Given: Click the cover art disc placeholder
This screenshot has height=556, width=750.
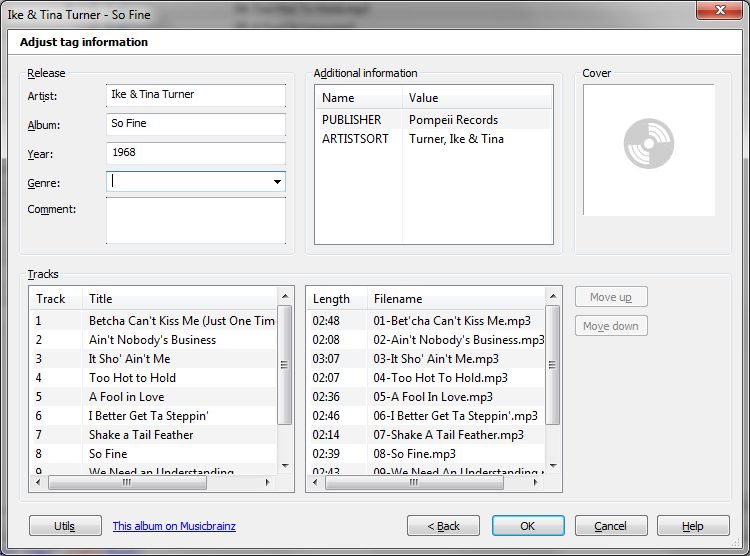Looking at the screenshot, I should click(x=649, y=144).
